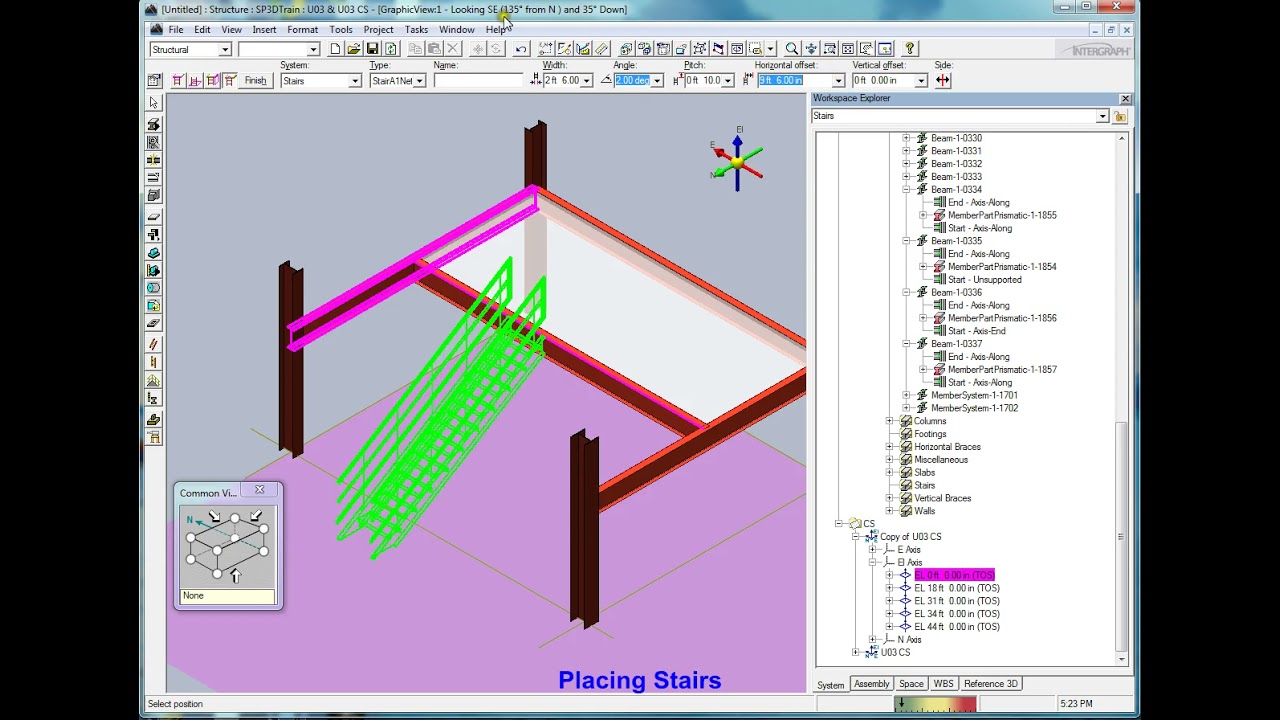Open the File menu
1280x720 pixels.
(x=176, y=30)
